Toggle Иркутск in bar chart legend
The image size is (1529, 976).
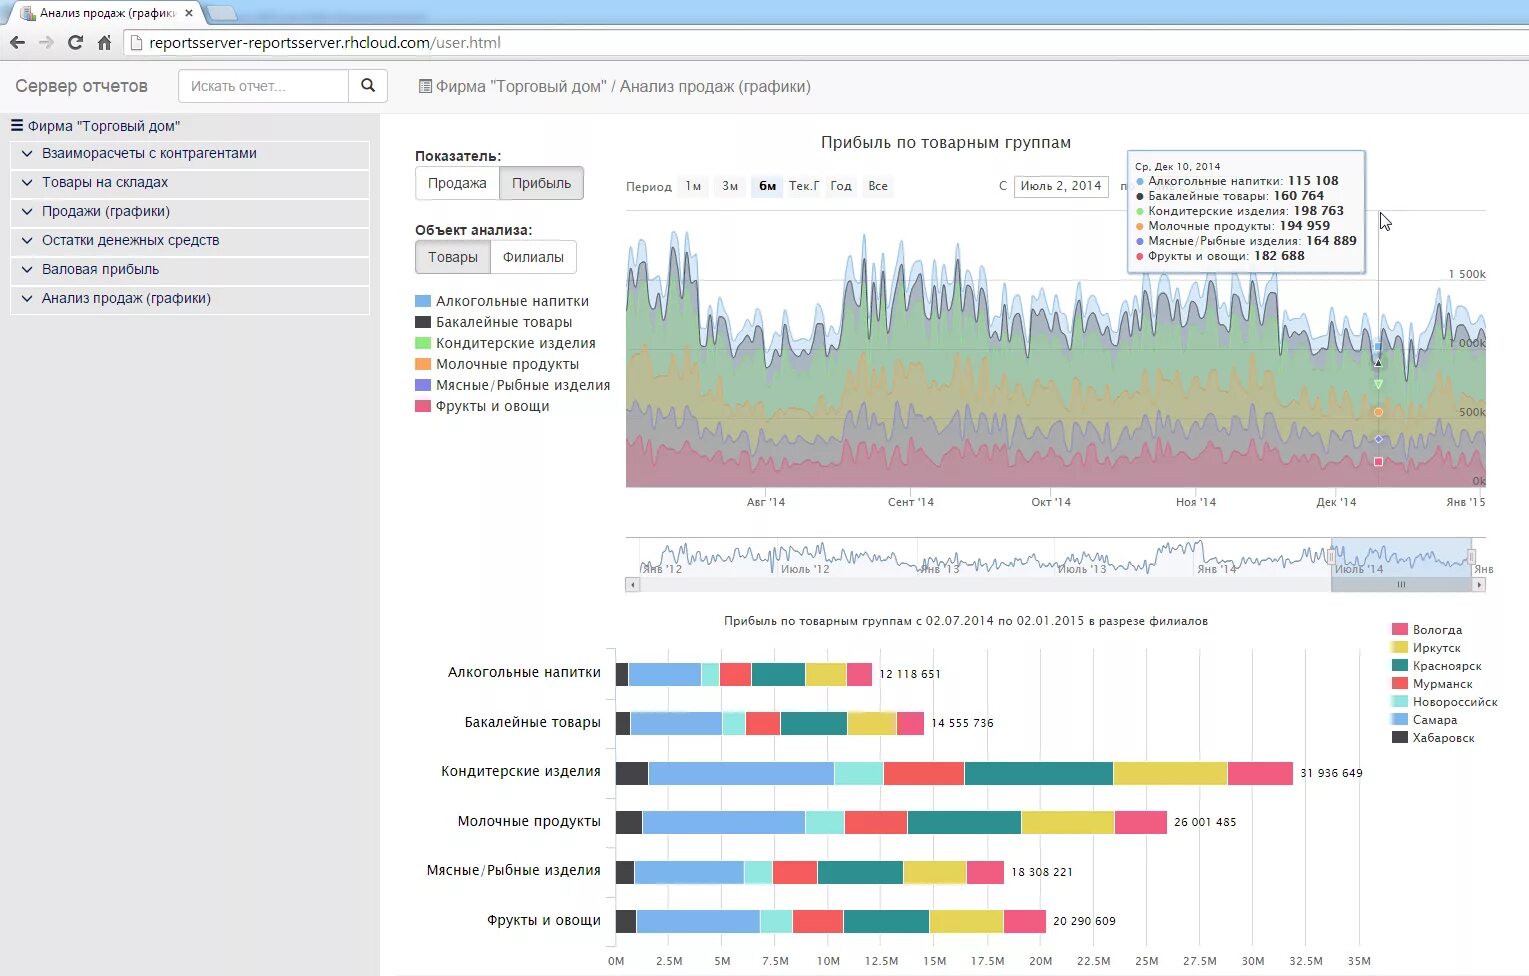pyautogui.click(x=1426, y=648)
